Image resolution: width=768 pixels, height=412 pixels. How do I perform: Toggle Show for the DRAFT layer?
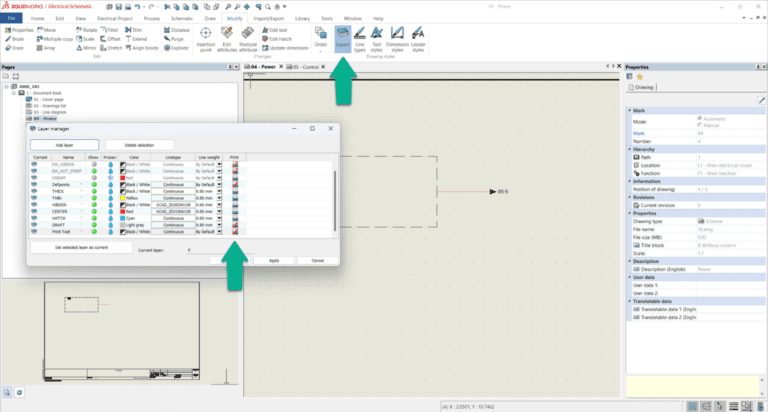94,225
